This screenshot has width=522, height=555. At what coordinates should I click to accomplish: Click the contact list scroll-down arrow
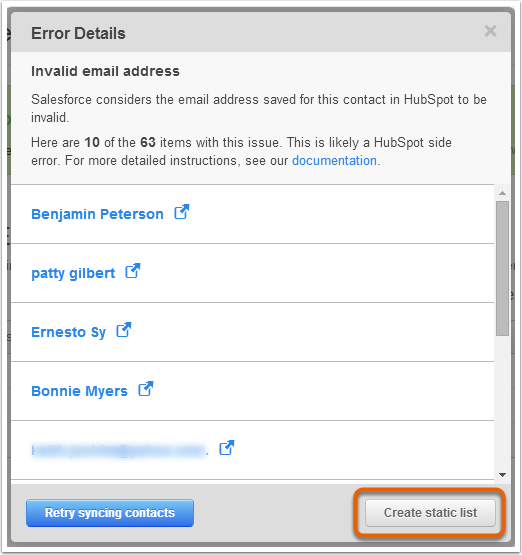[x=502, y=475]
